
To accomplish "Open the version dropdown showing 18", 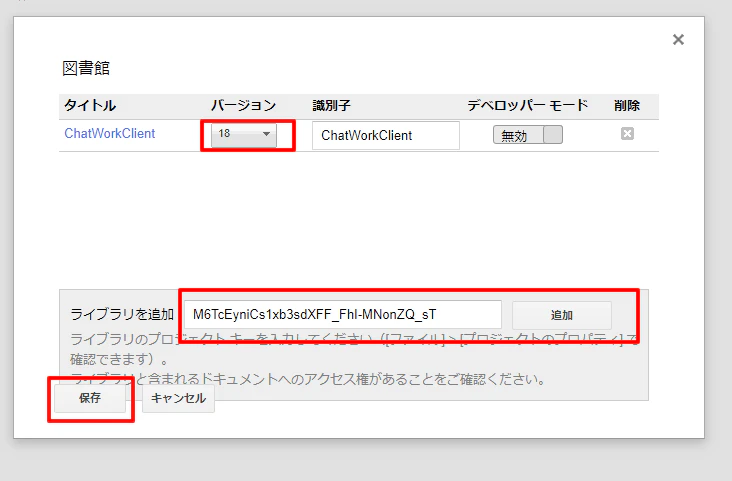I will [x=244, y=135].
